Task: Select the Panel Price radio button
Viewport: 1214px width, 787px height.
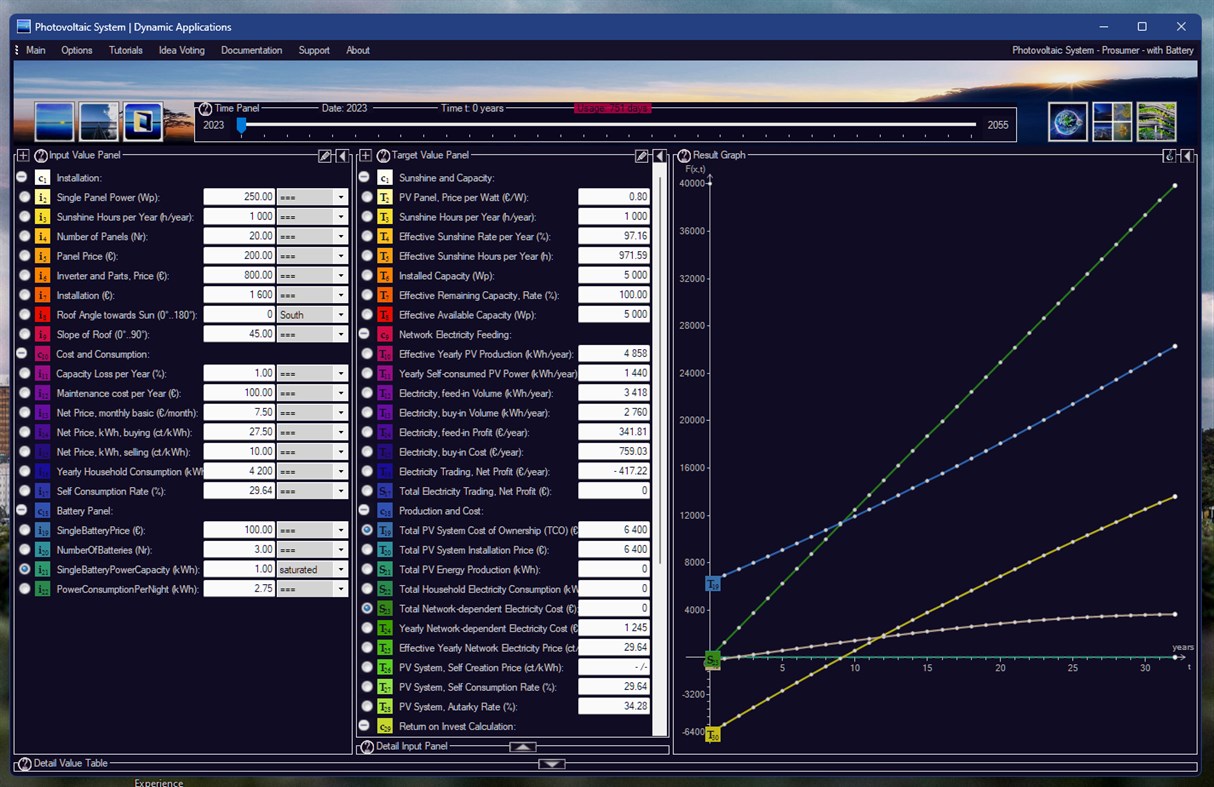Action: (x=24, y=256)
